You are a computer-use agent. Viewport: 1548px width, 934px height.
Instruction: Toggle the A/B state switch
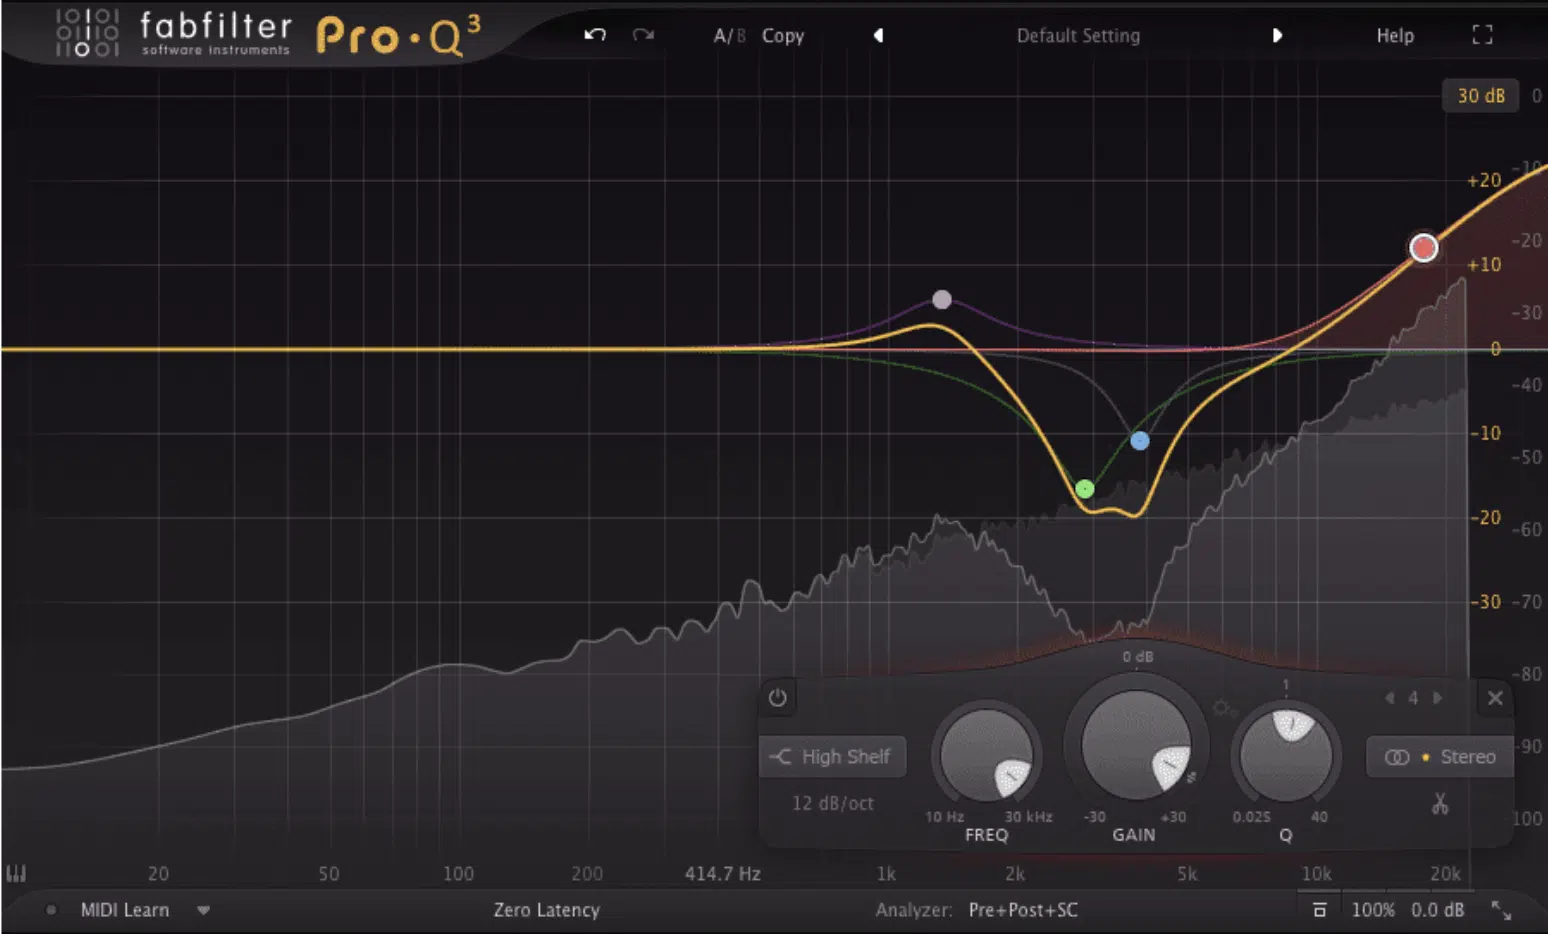tap(729, 36)
